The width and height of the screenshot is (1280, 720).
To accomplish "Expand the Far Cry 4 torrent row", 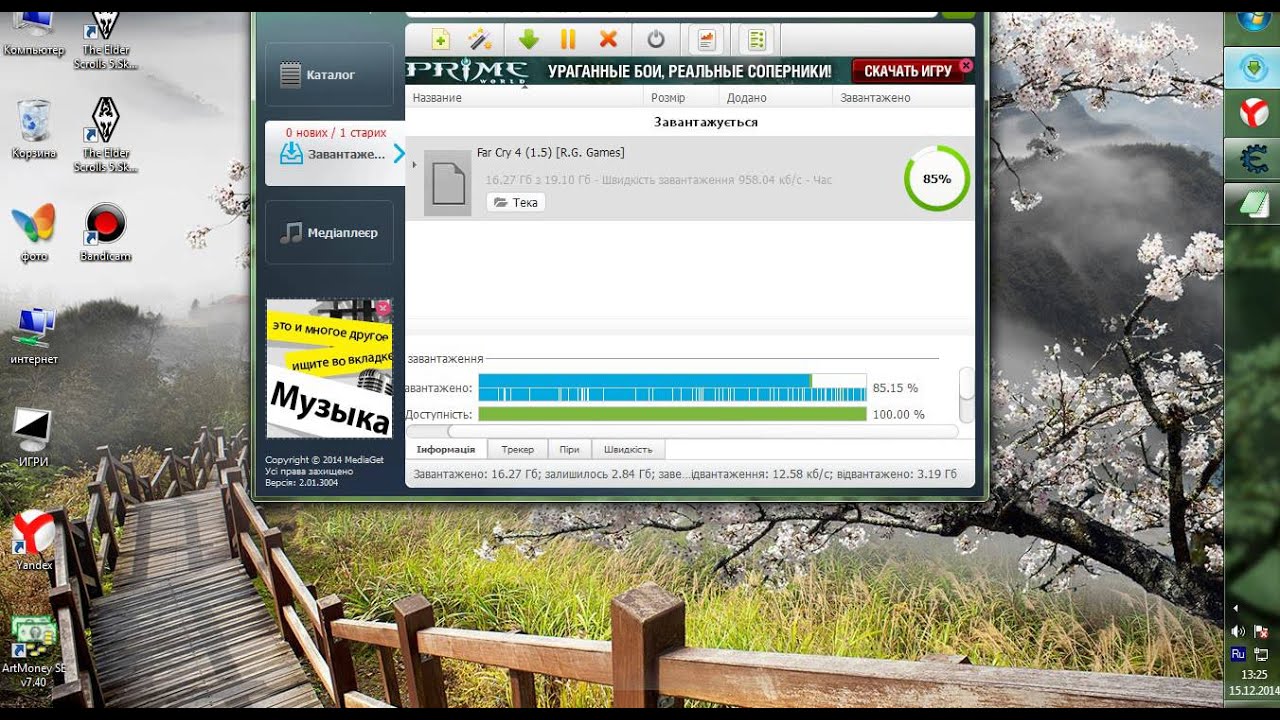I will click(x=415, y=164).
